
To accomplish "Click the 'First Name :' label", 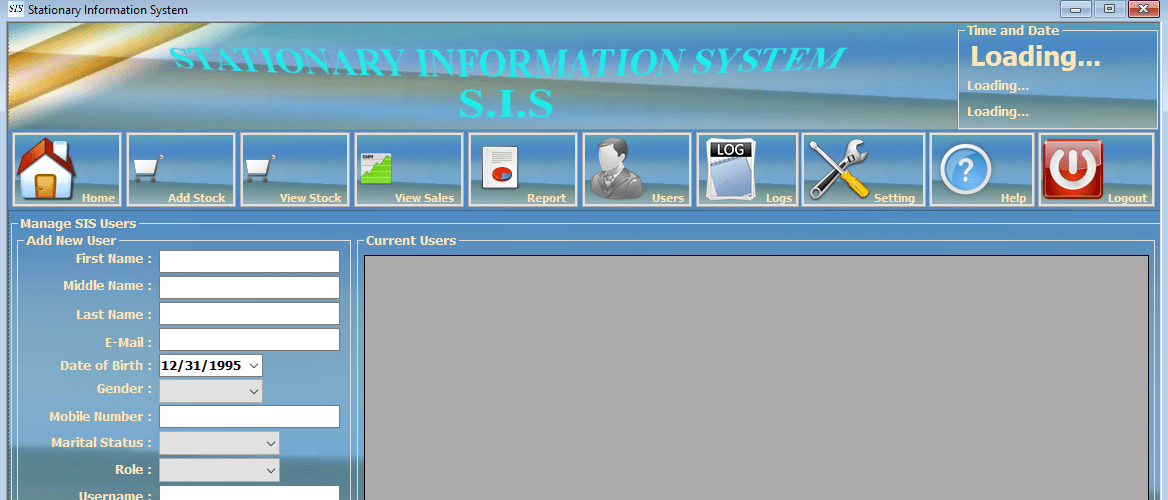I will pyautogui.click(x=114, y=259).
